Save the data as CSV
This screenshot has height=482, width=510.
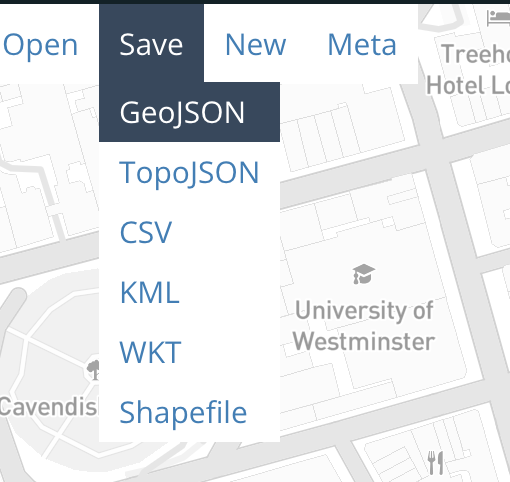tap(189, 232)
